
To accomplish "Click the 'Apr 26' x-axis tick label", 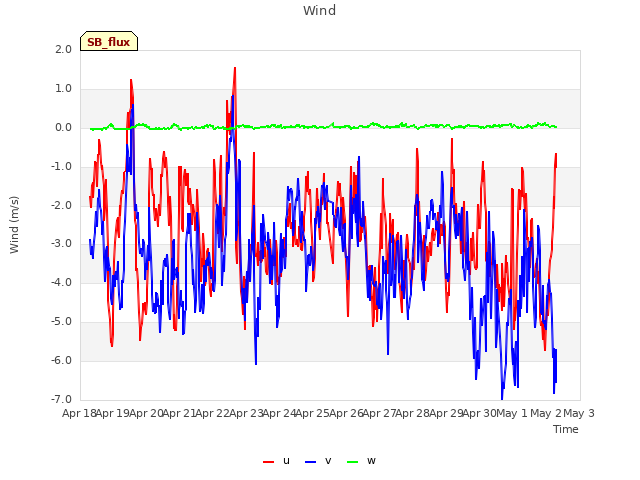I will (x=346, y=413).
